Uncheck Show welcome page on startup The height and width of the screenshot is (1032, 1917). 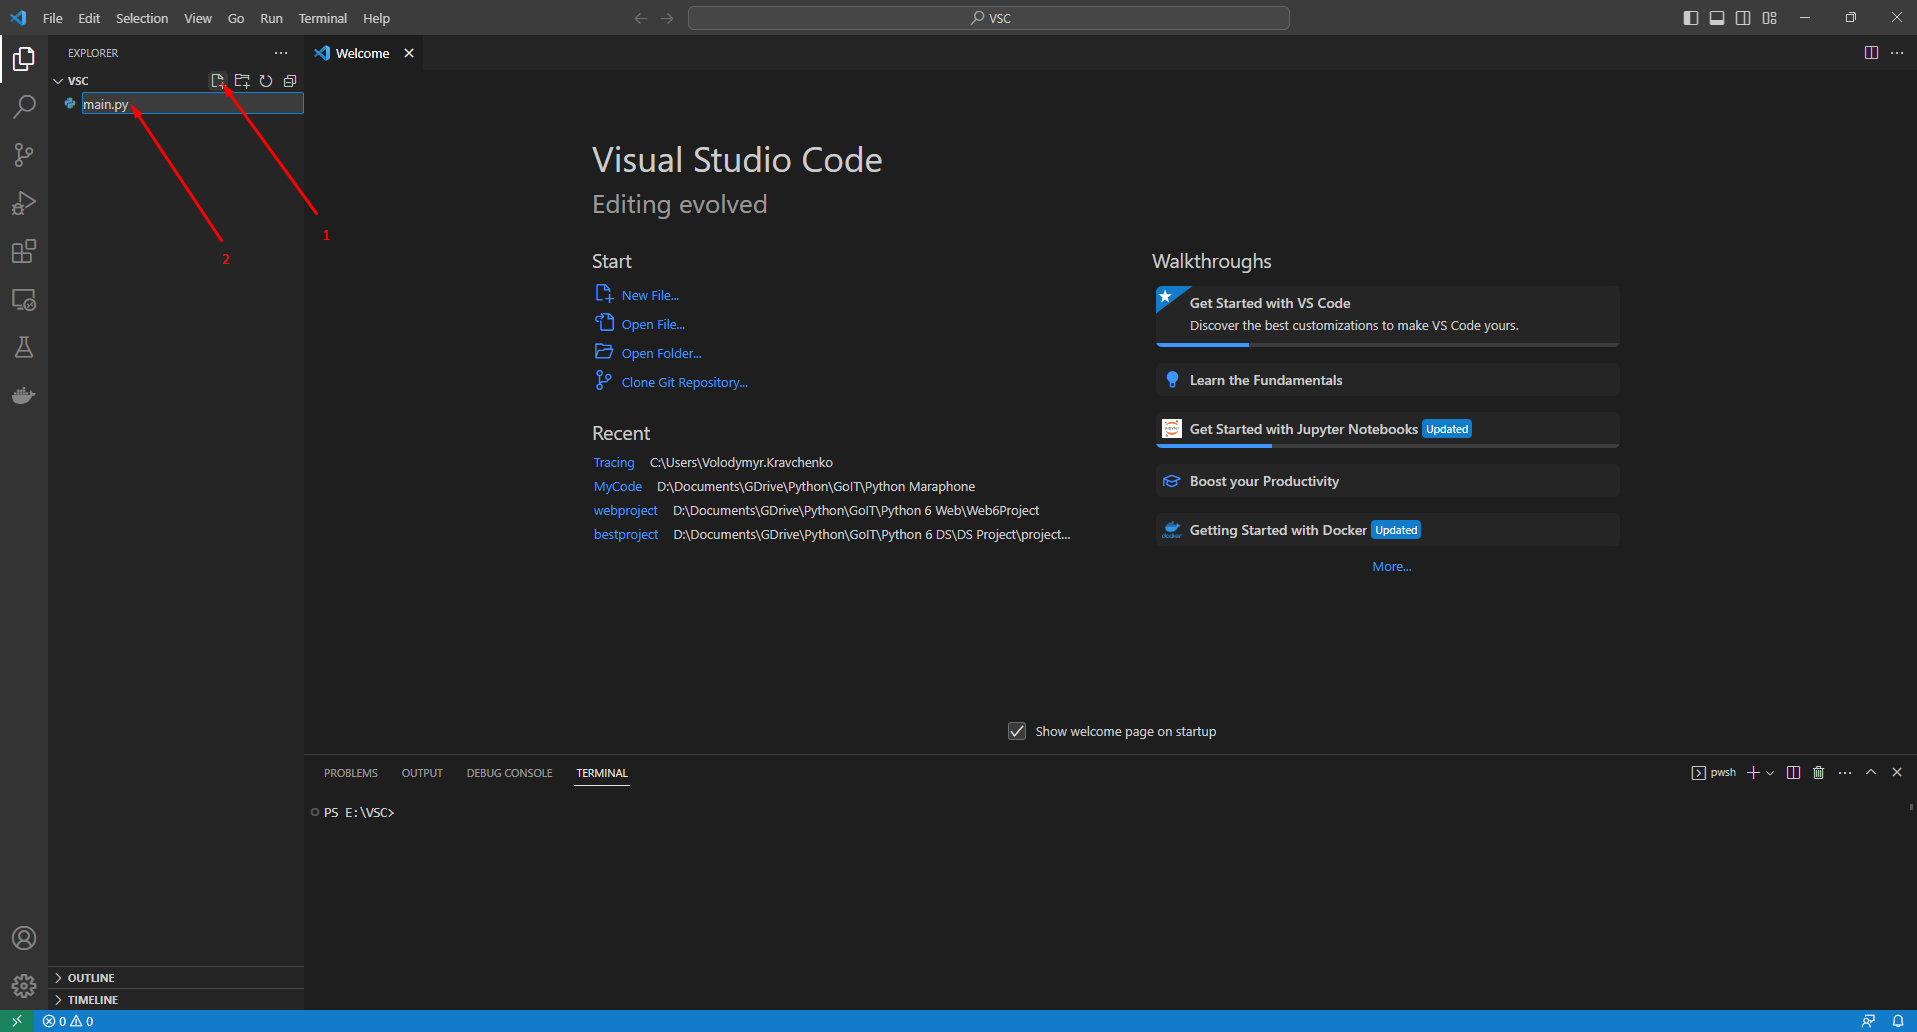[1017, 731]
